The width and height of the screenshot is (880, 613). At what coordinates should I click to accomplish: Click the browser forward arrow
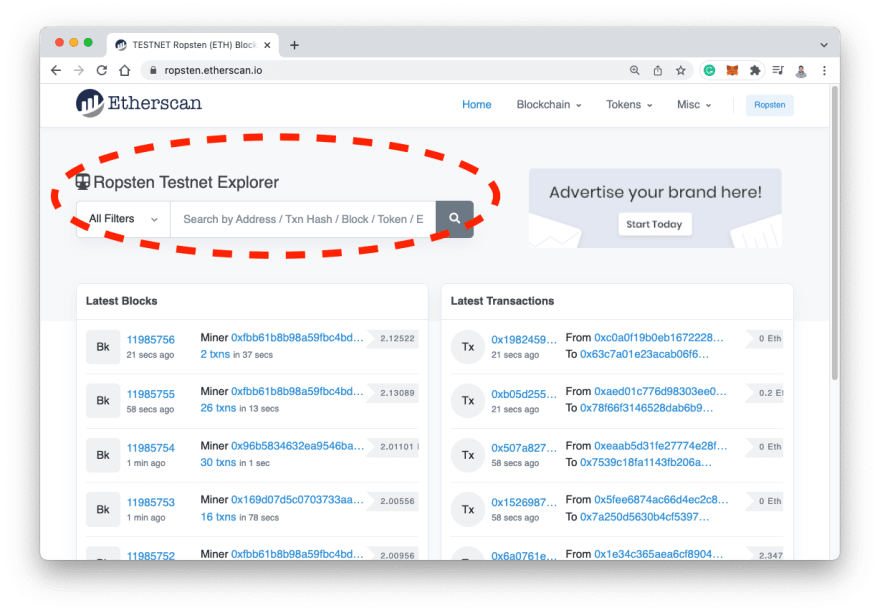(79, 70)
